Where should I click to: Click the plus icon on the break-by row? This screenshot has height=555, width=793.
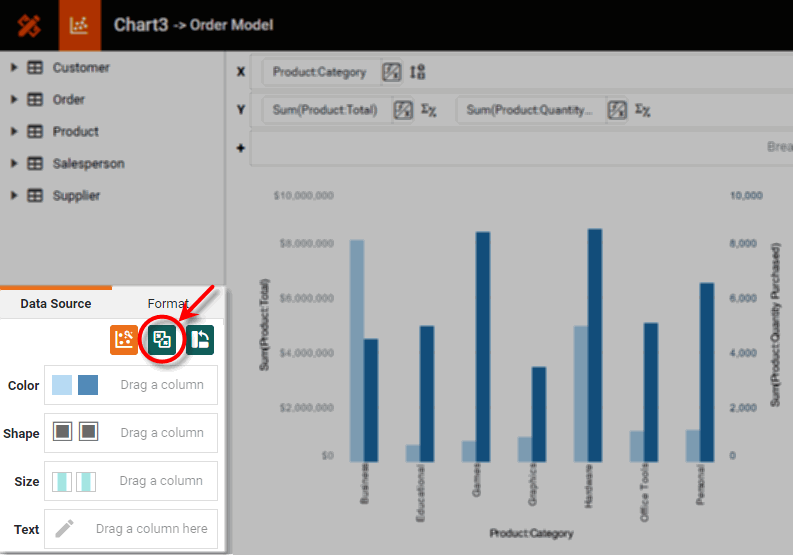241,148
